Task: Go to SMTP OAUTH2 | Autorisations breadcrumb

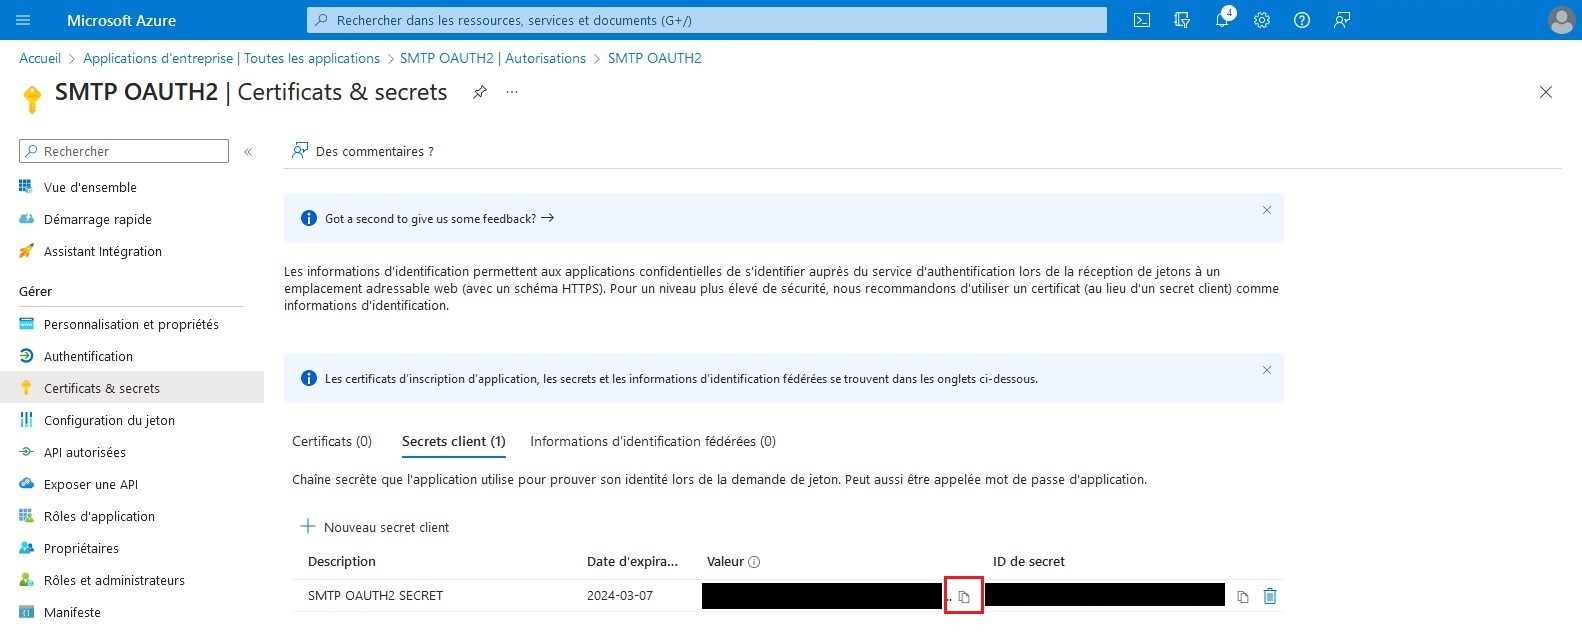Action: click(x=493, y=58)
